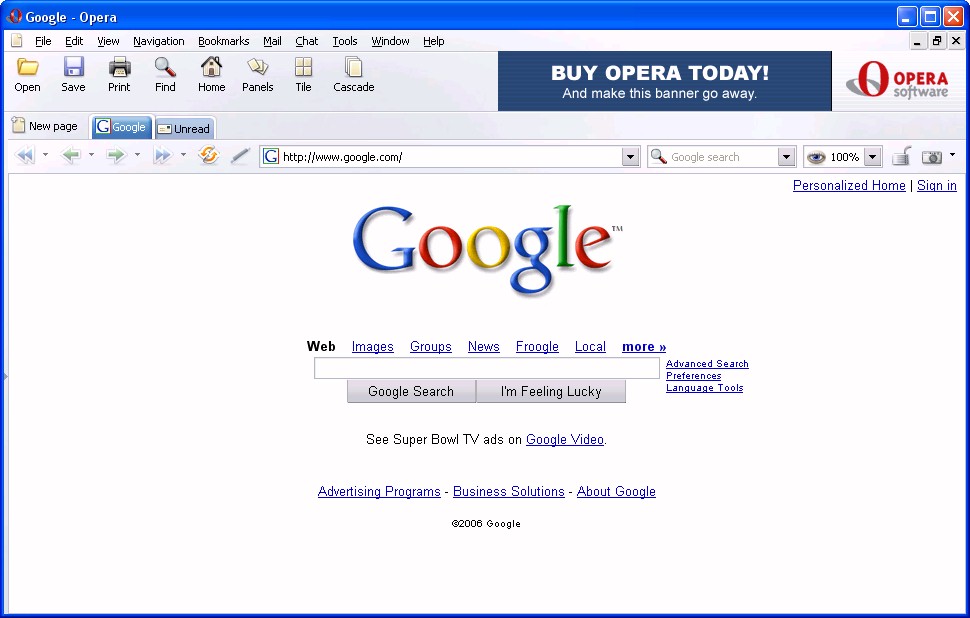The width and height of the screenshot is (970, 618).
Task: Open the File menu
Action: click(x=43, y=41)
